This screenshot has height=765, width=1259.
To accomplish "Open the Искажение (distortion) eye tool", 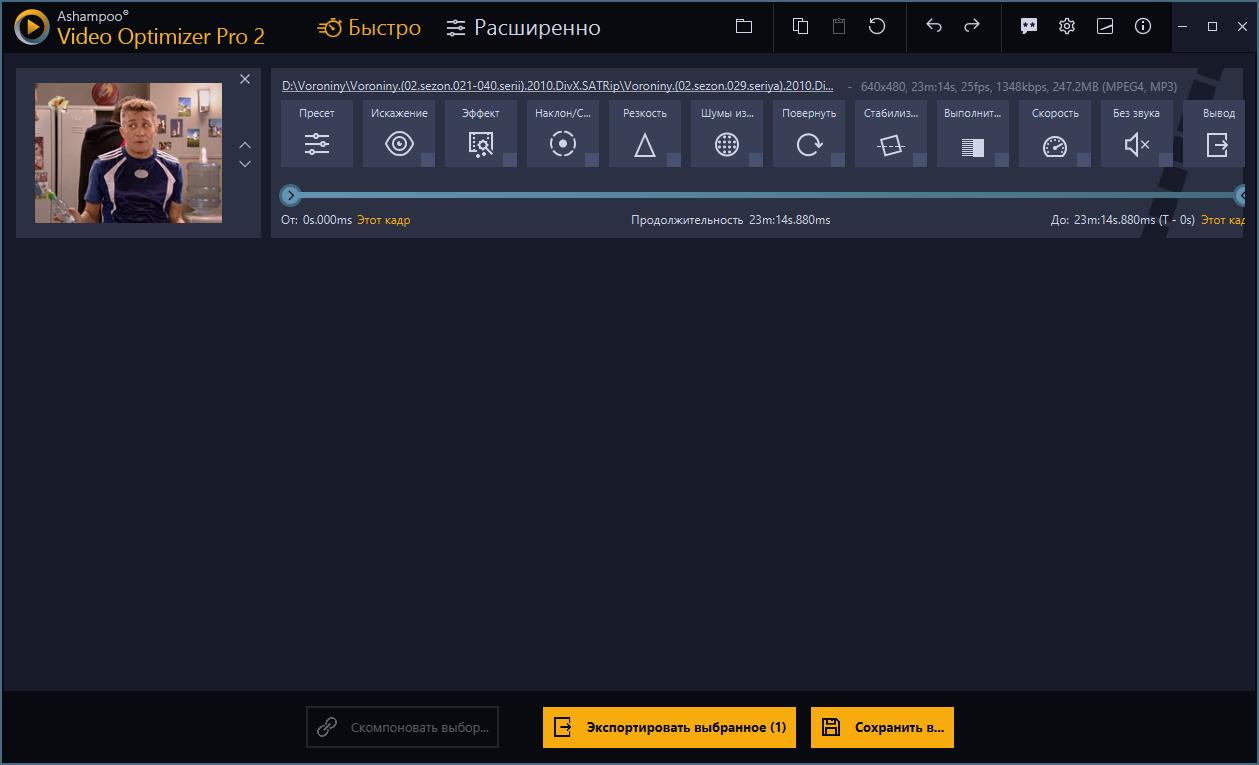I will coord(399,144).
